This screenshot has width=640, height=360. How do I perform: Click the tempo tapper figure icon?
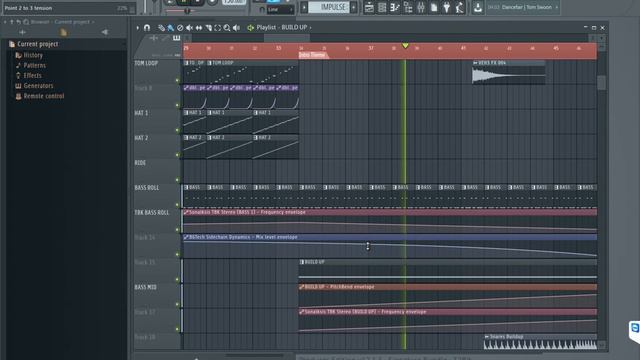(460, 7)
